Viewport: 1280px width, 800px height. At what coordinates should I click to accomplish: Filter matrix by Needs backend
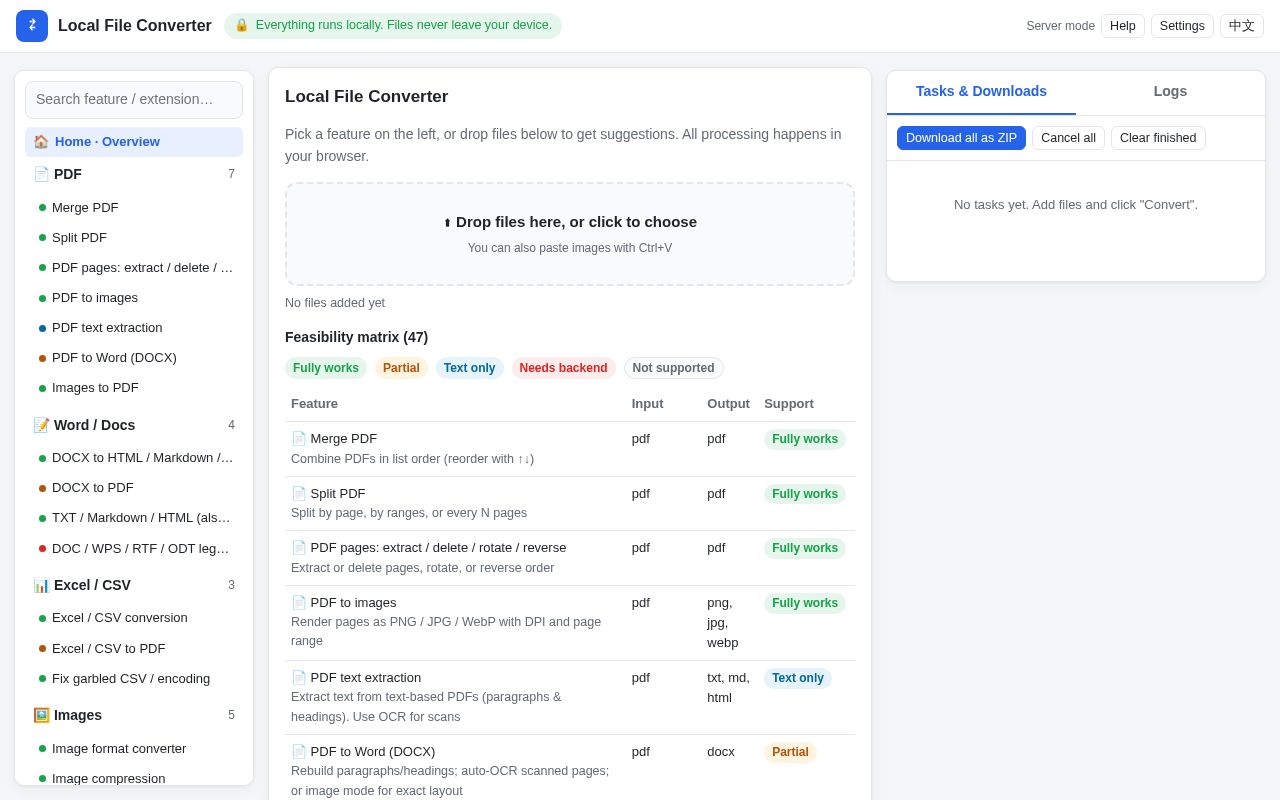point(563,368)
